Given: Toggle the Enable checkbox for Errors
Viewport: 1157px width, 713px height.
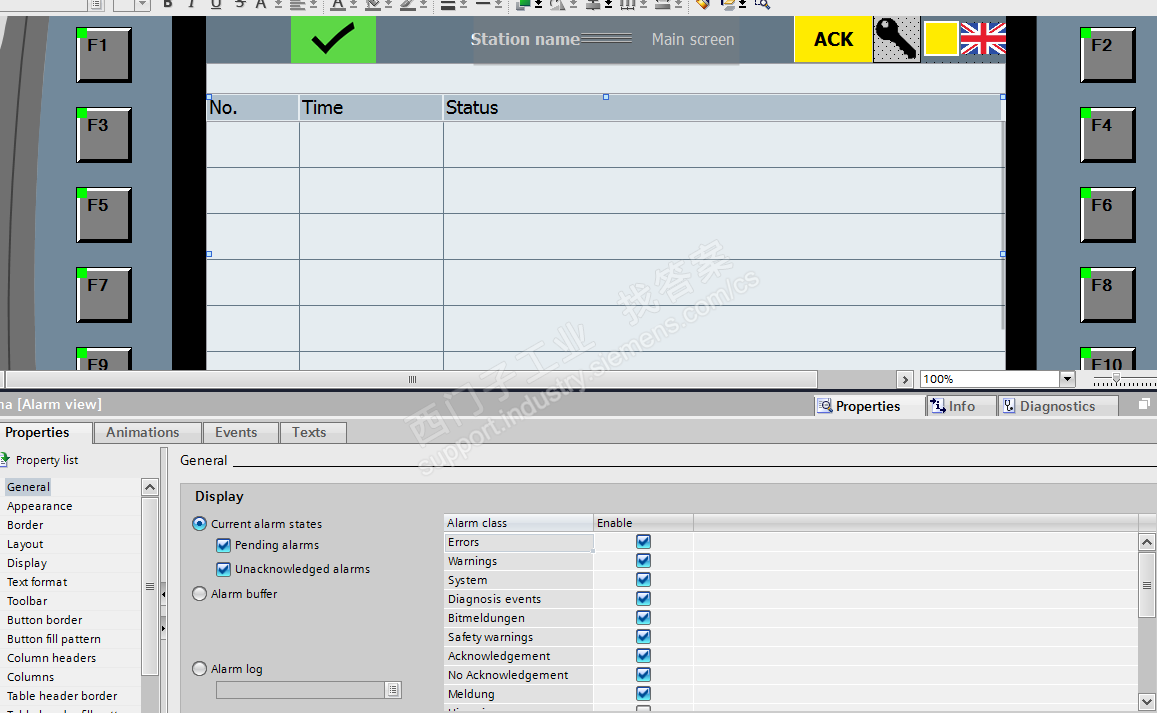Looking at the screenshot, I should [x=643, y=542].
